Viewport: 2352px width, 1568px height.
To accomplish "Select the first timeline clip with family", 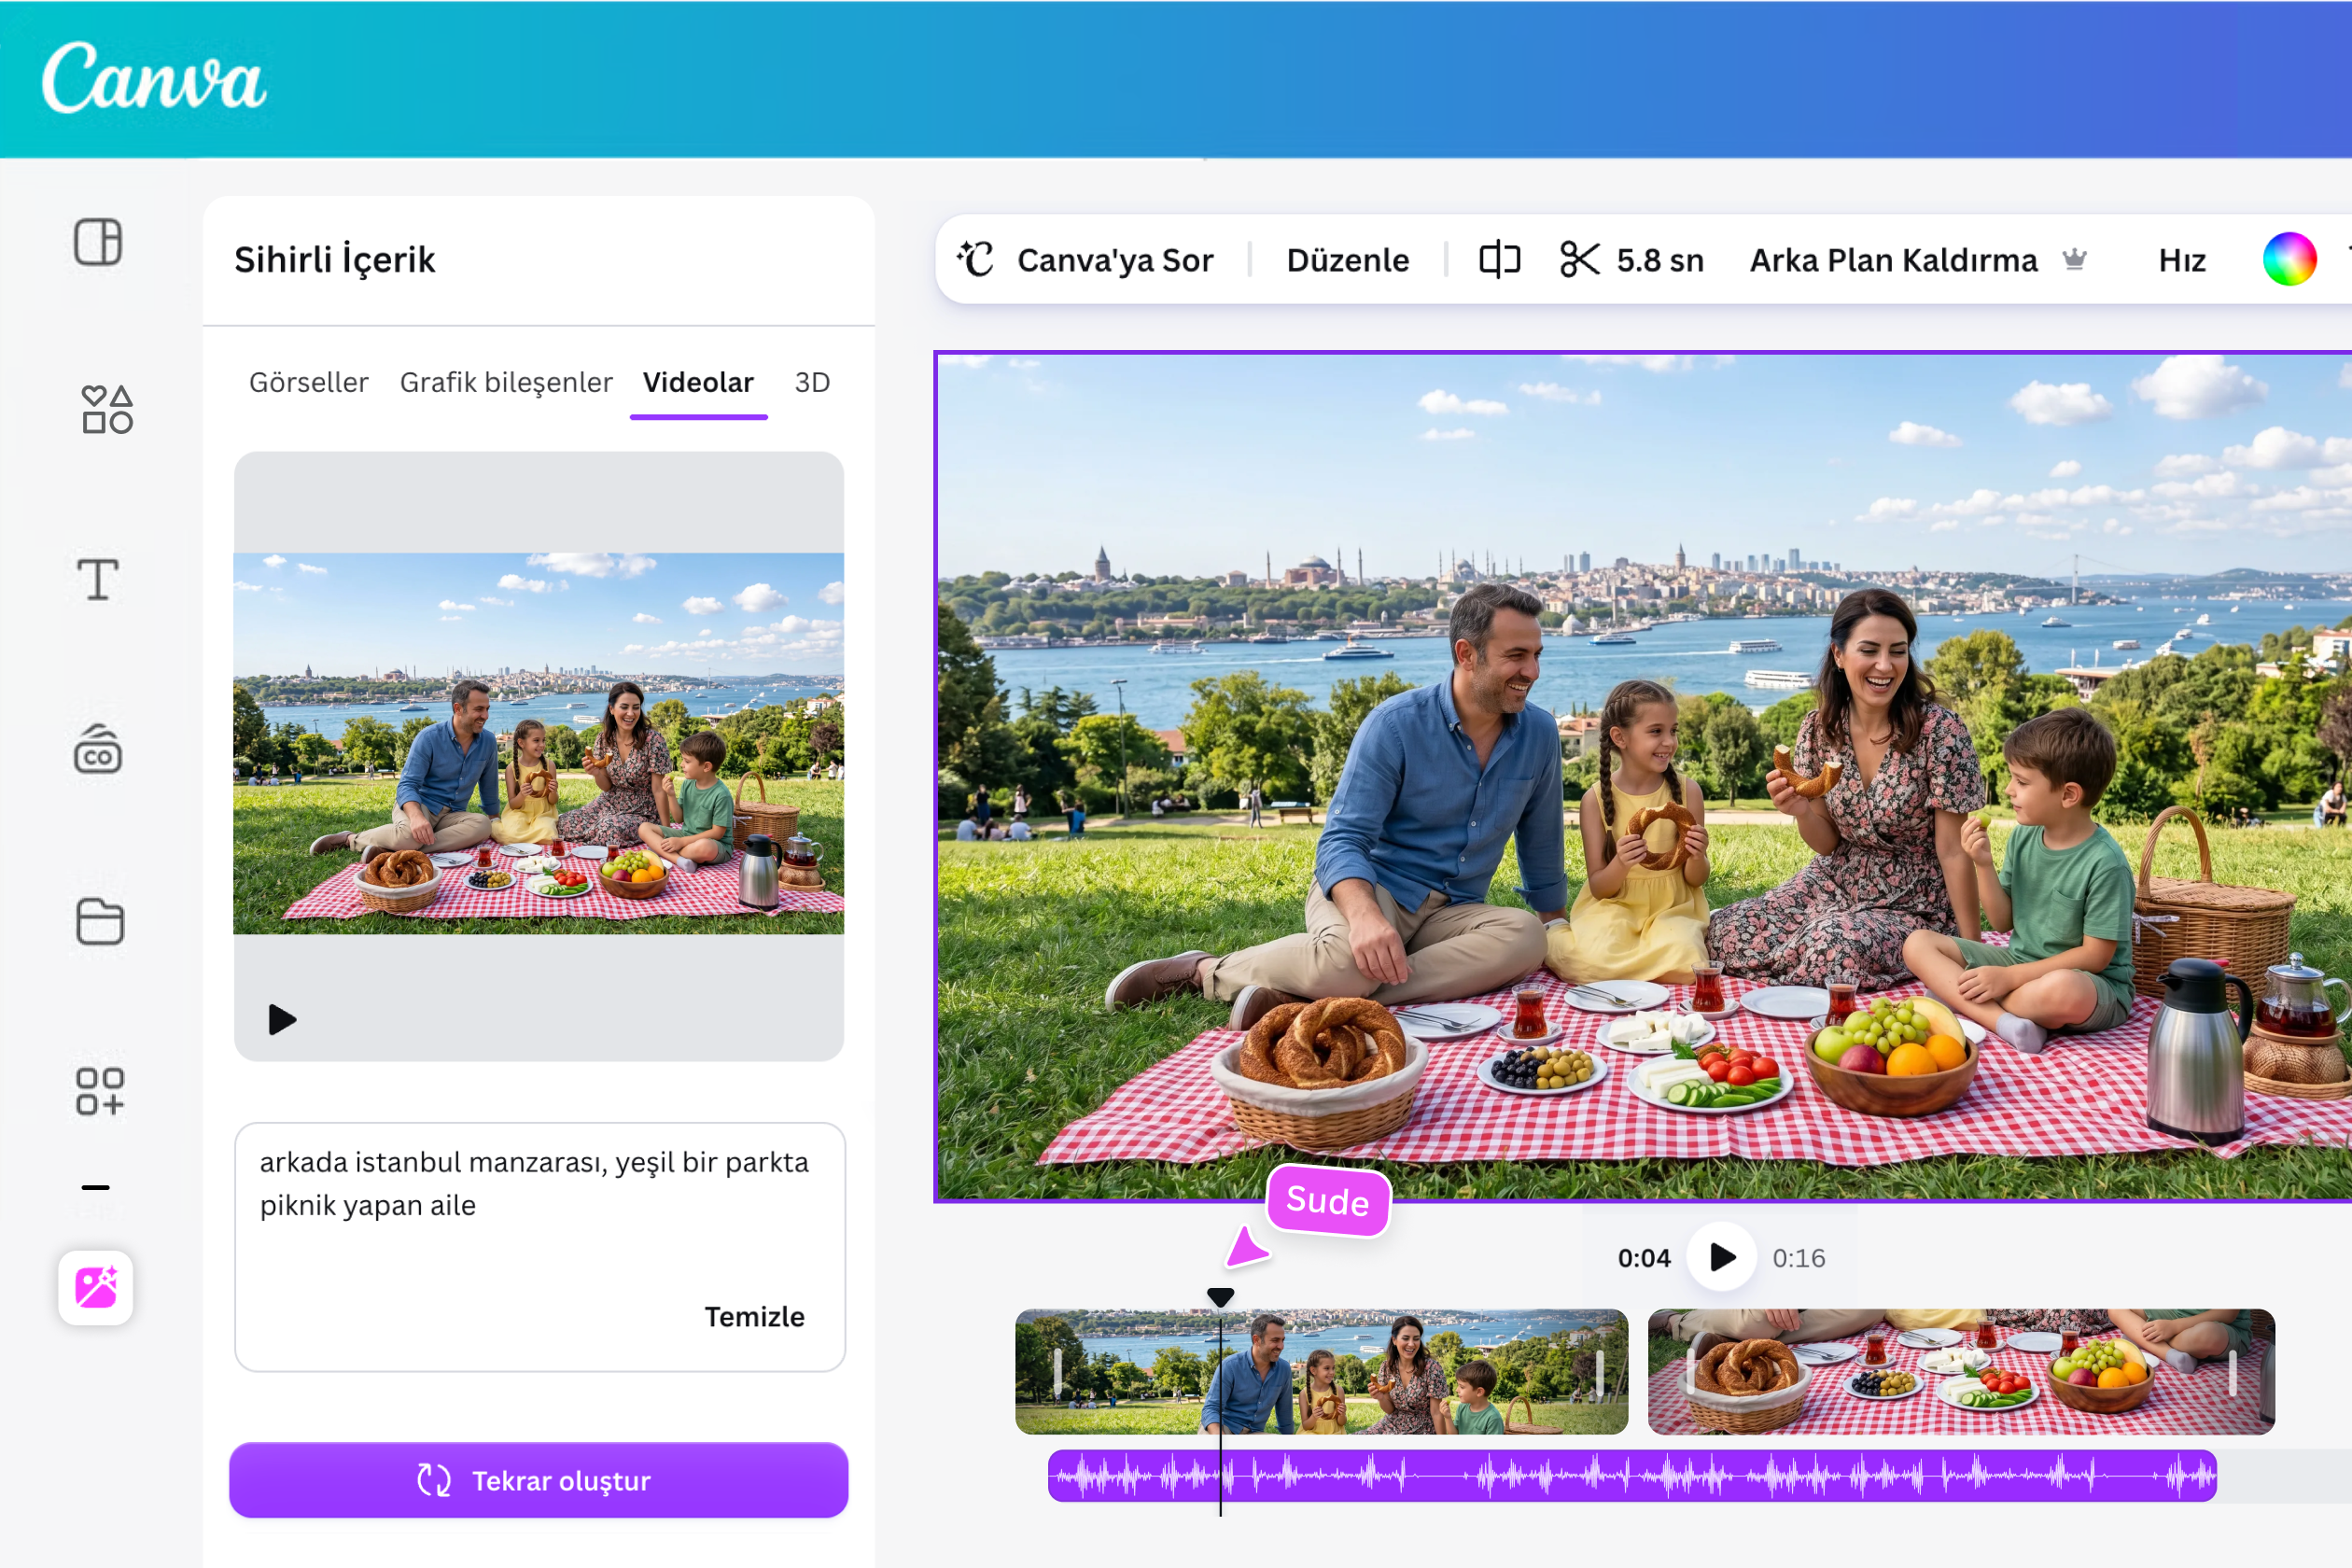I will click(1321, 1371).
